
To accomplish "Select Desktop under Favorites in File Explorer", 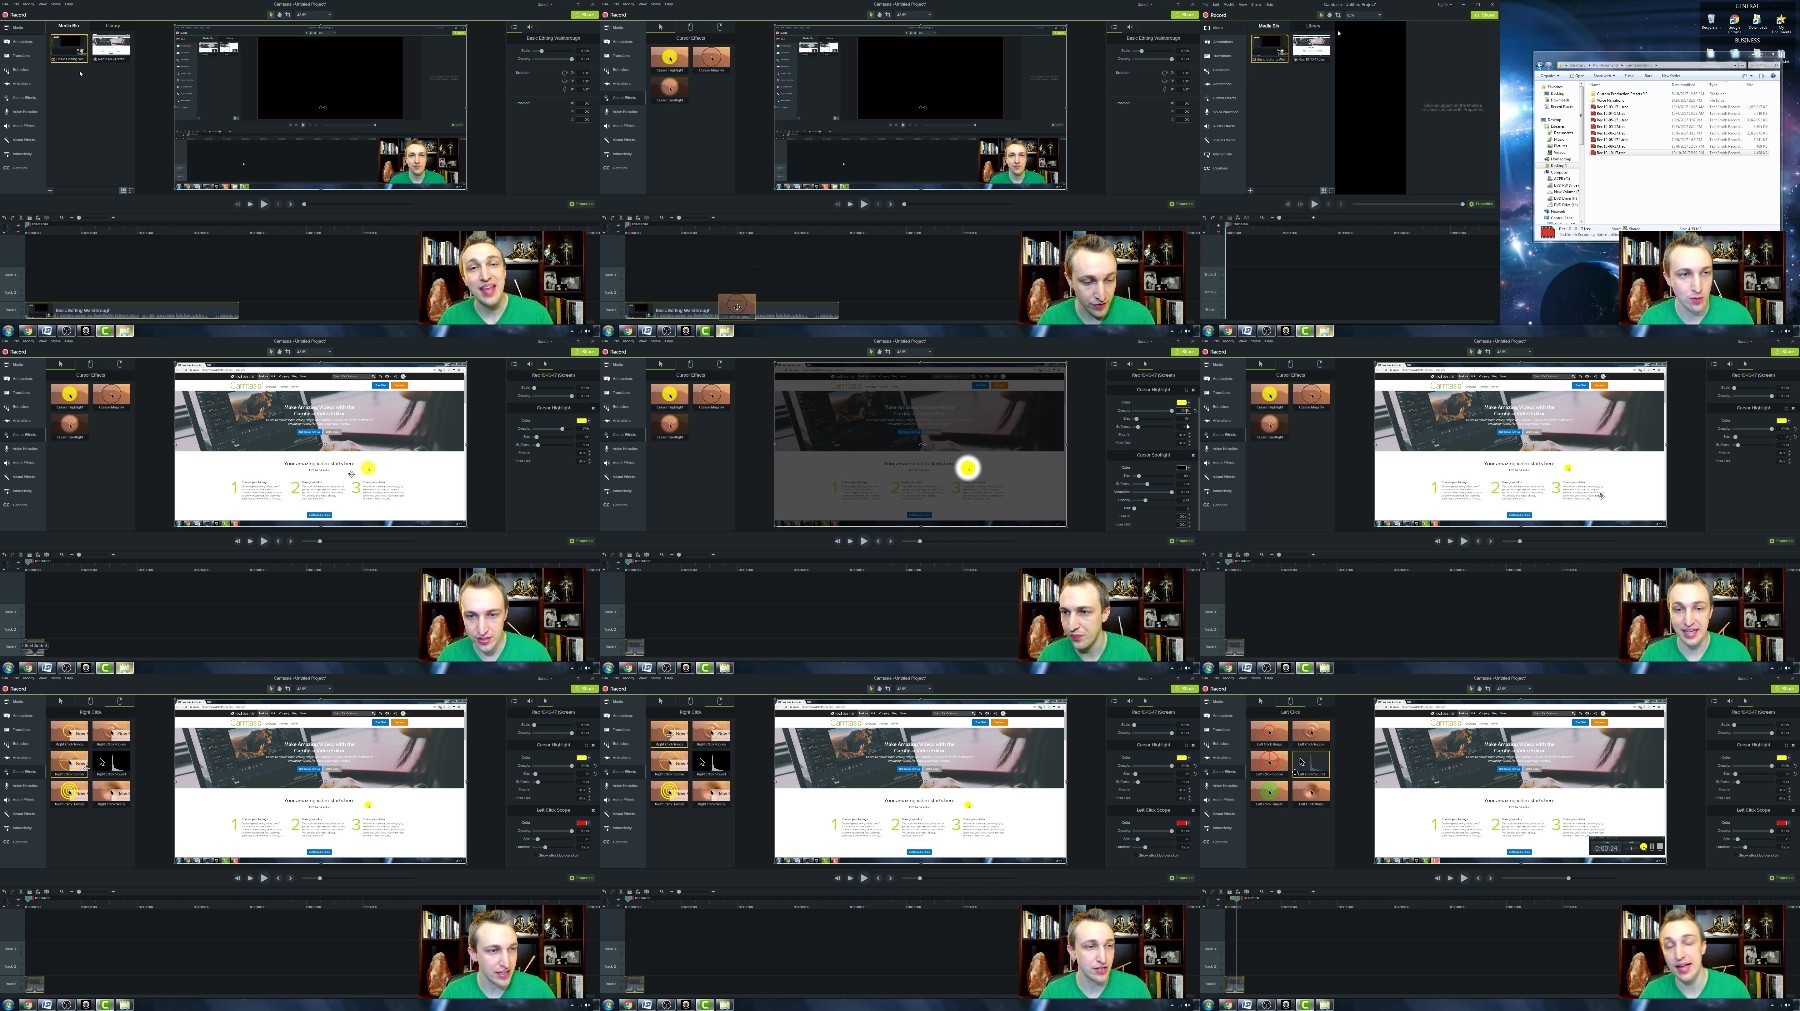I will tap(1555, 94).
